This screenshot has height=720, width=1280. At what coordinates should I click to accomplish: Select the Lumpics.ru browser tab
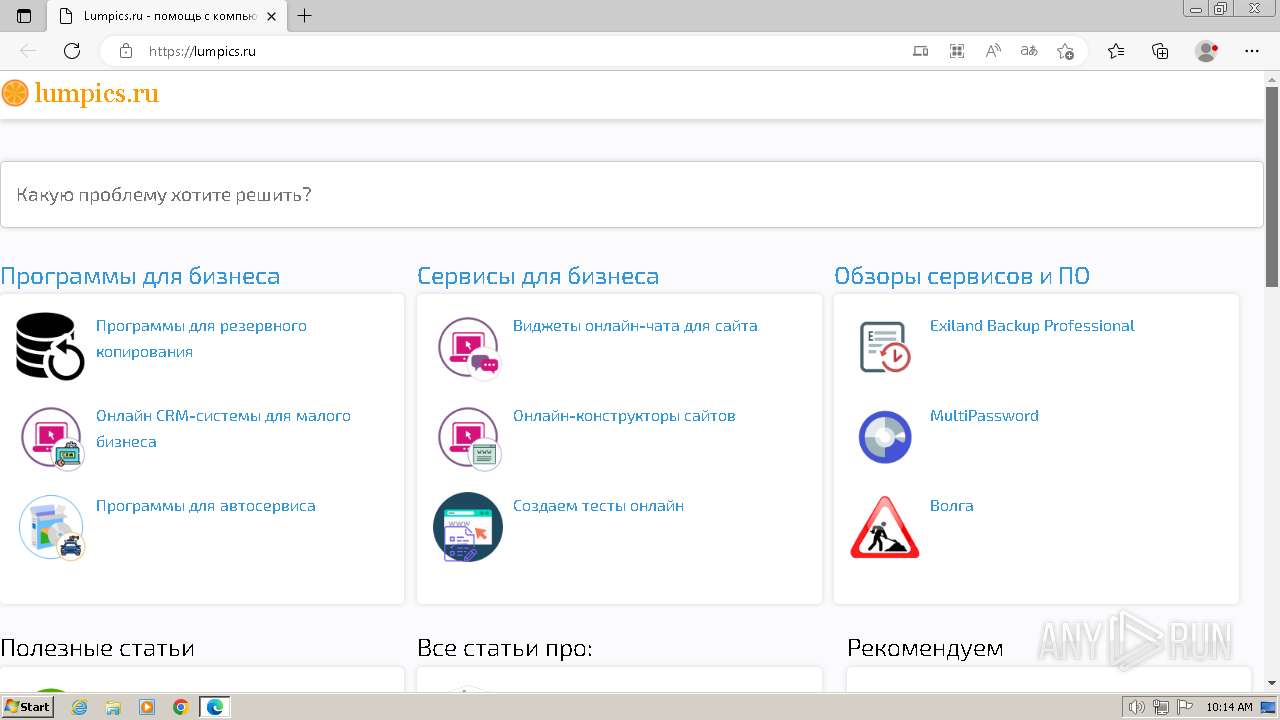pos(167,16)
